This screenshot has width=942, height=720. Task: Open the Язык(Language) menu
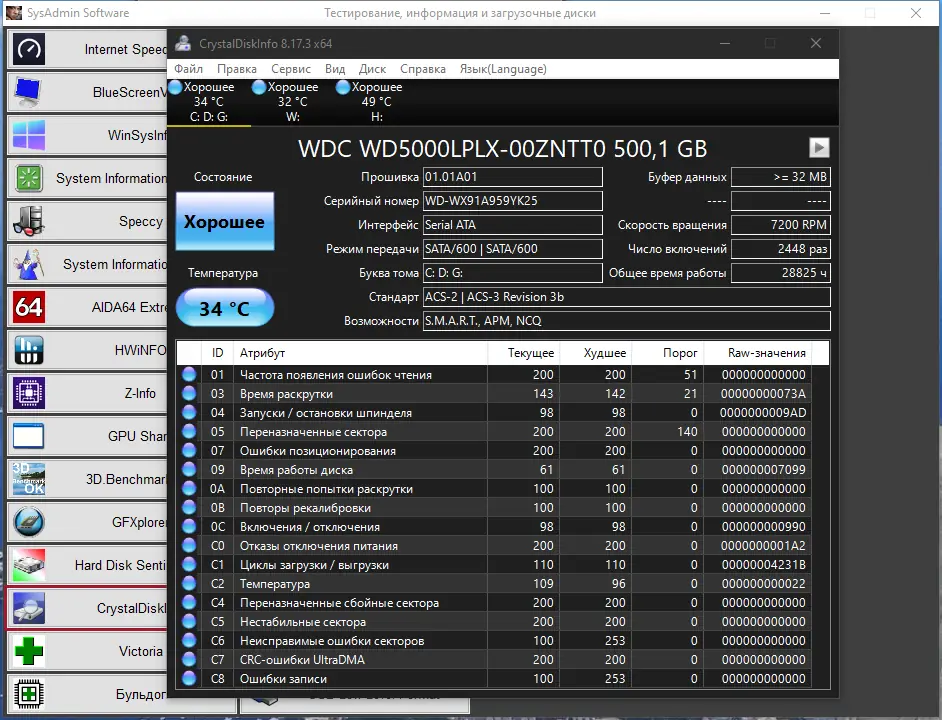(503, 69)
